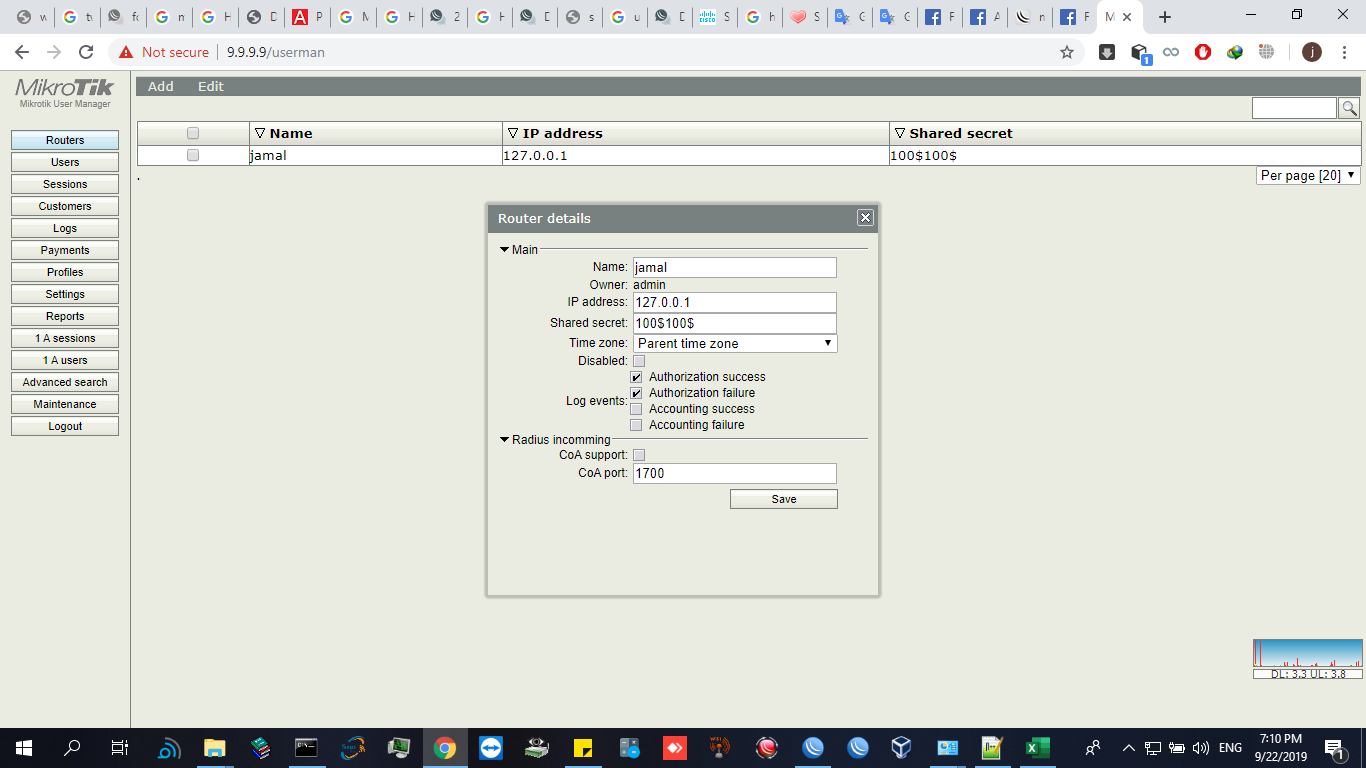The height and width of the screenshot is (768, 1366).
Task: Open the Add menu
Action: 161,87
